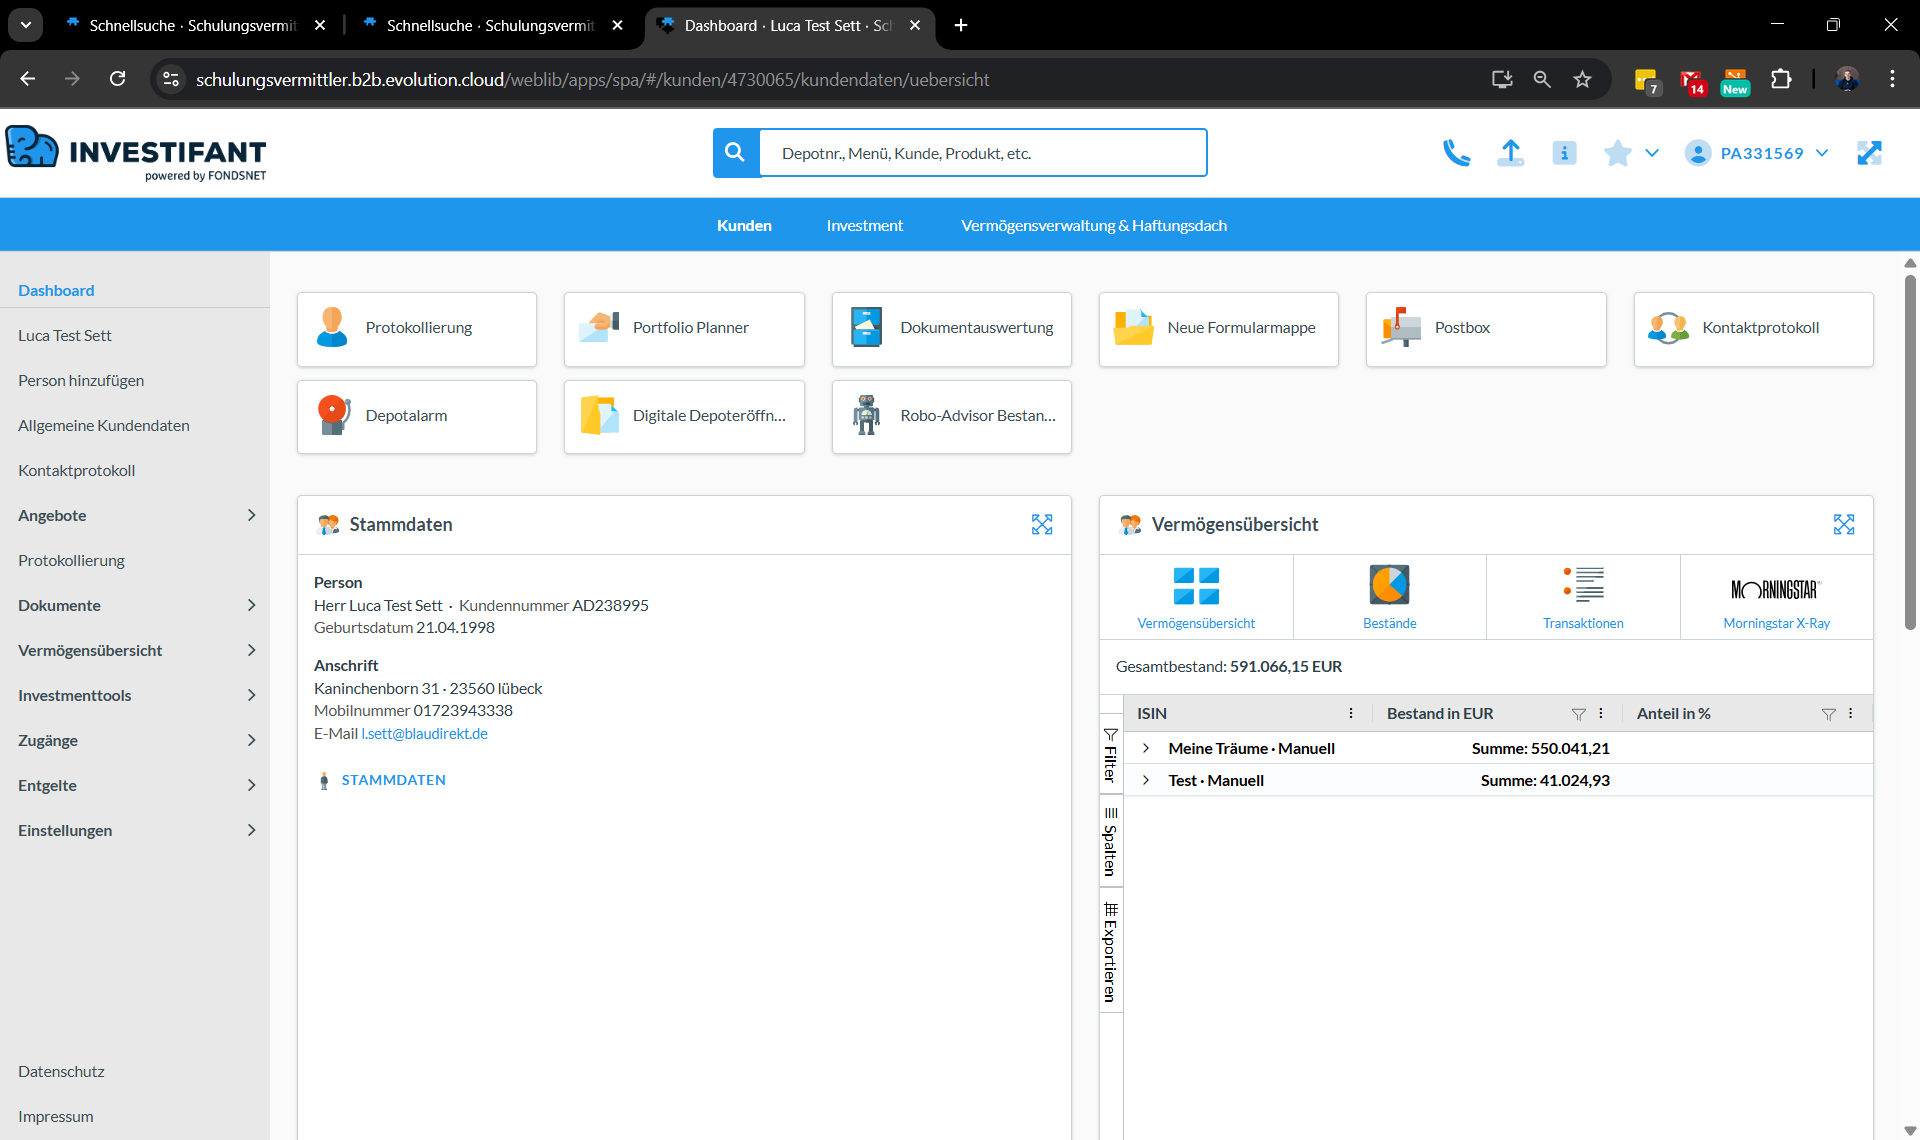Click the blue search magnifier button
This screenshot has height=1140, width=1920.
735,153
